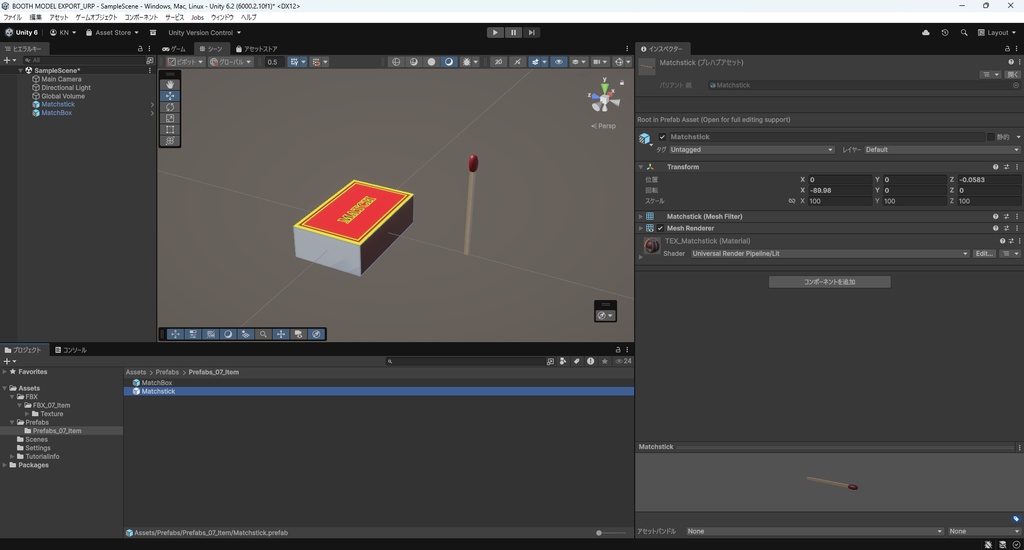Toggle scene audio icon
1024x550 pixels.
(517, 62)
